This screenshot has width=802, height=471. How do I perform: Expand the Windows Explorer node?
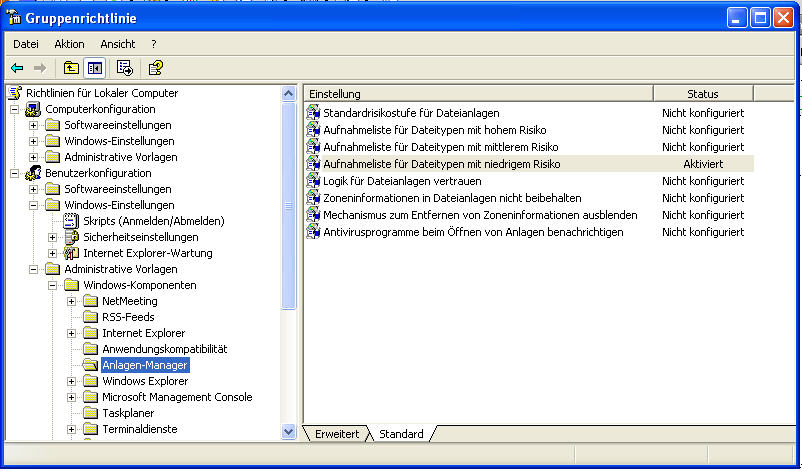pyautogui.click(x=72, y=381)
